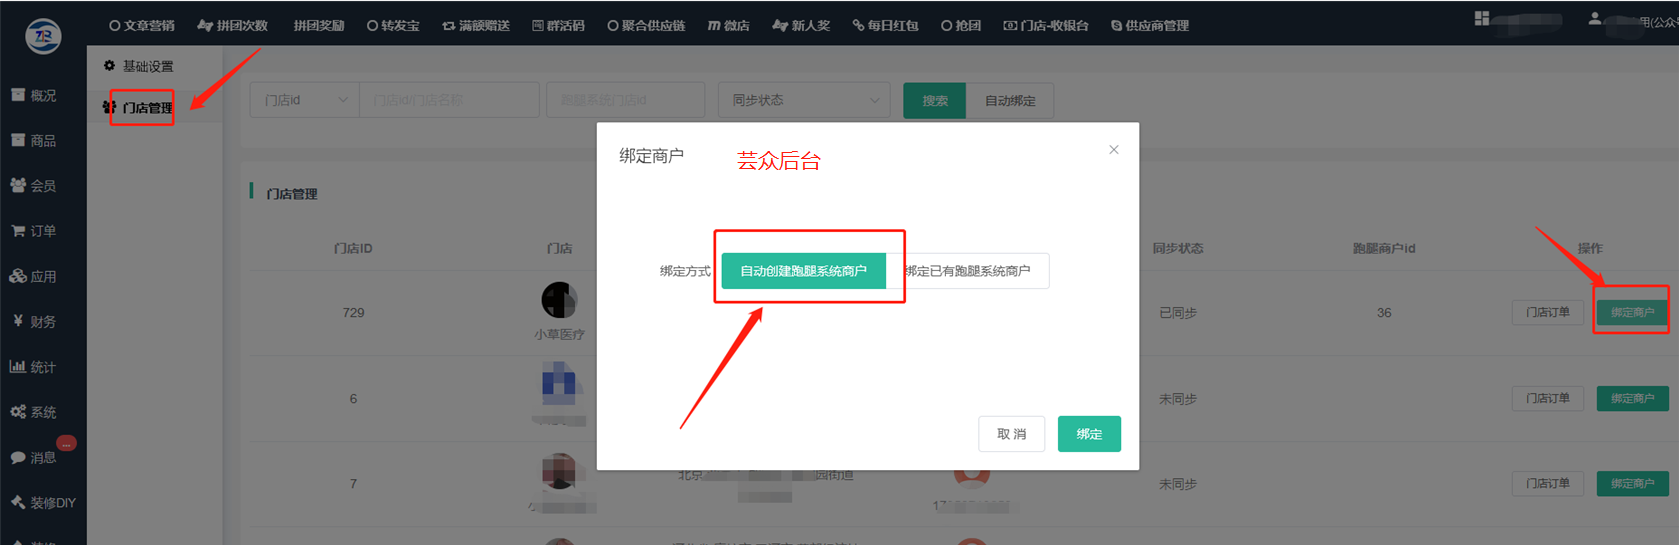The width and height of the screenshot is (1679, 545).
Task: Open 统计 statistics in left sidebar
Action: point(35,366)
